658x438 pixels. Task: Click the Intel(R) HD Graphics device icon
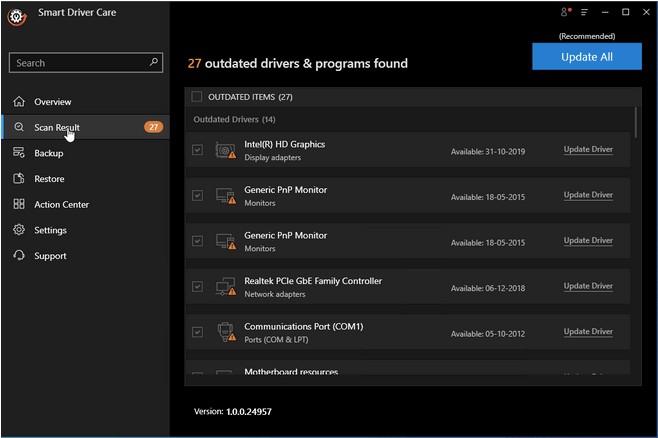tap(226, 150)
